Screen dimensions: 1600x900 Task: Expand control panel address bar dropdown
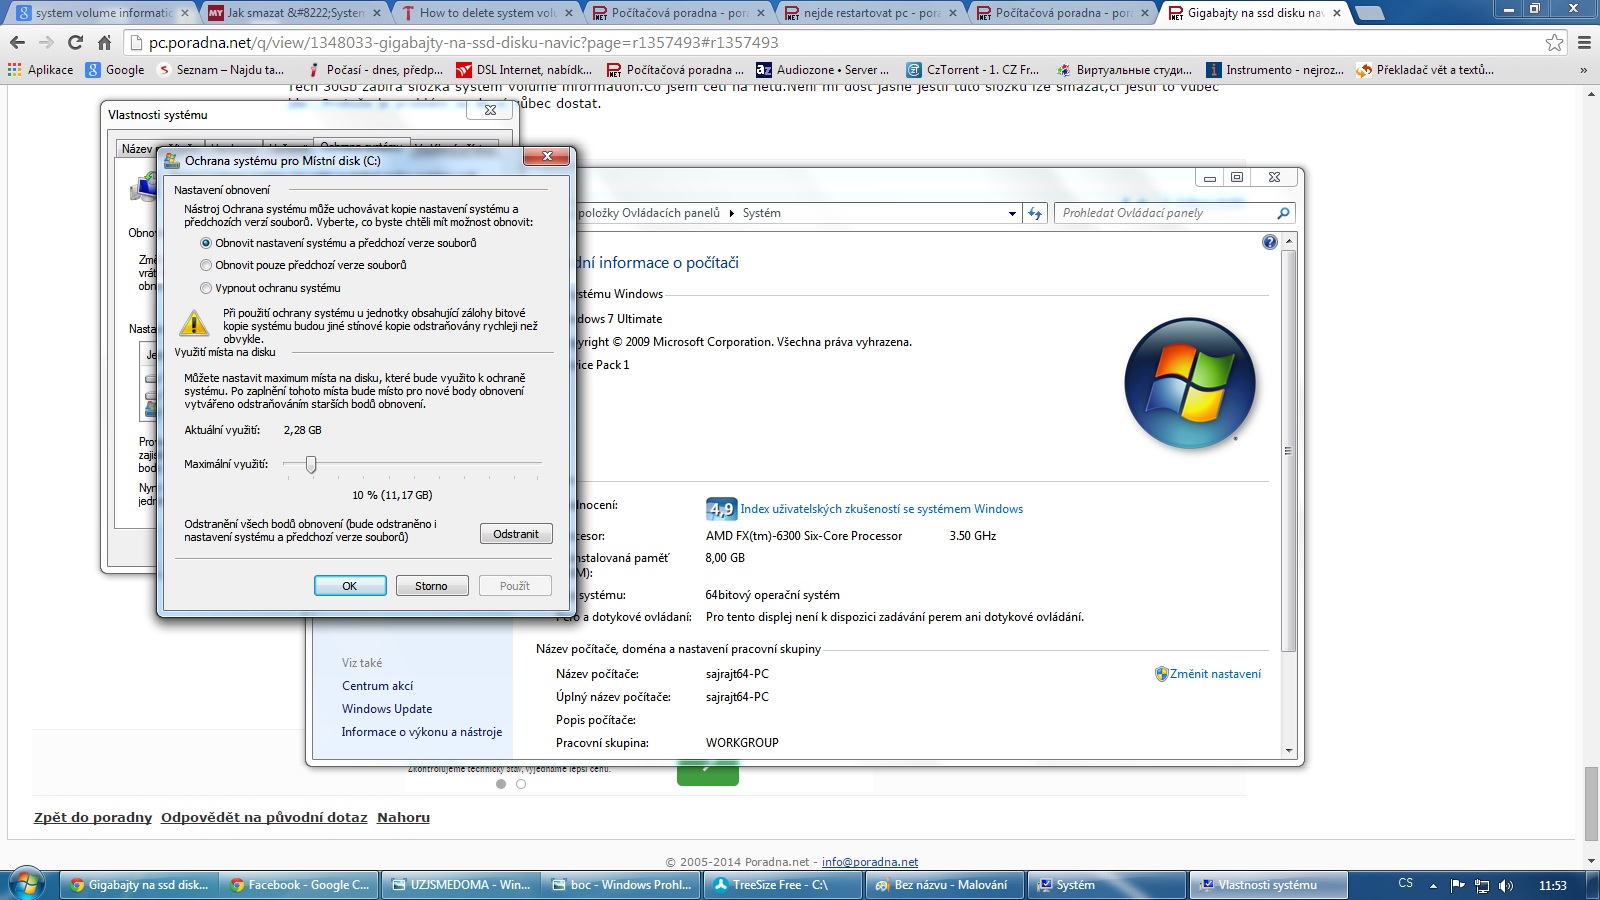click(1012, 213)
